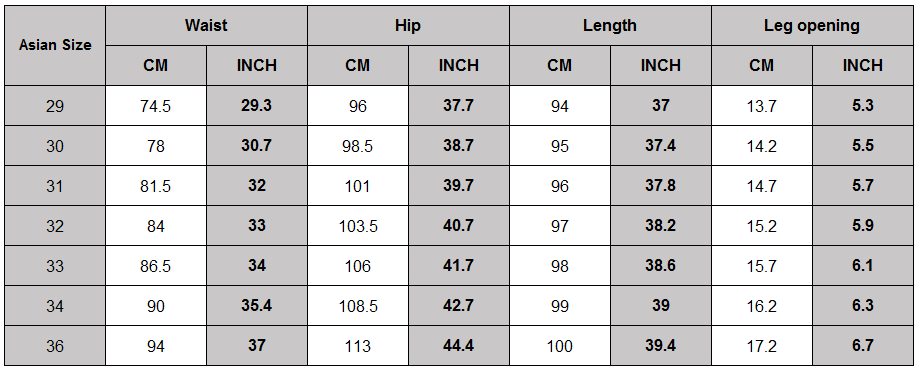Click waist inch value 30.7
The image size is (920, 369).
[257, 145]
